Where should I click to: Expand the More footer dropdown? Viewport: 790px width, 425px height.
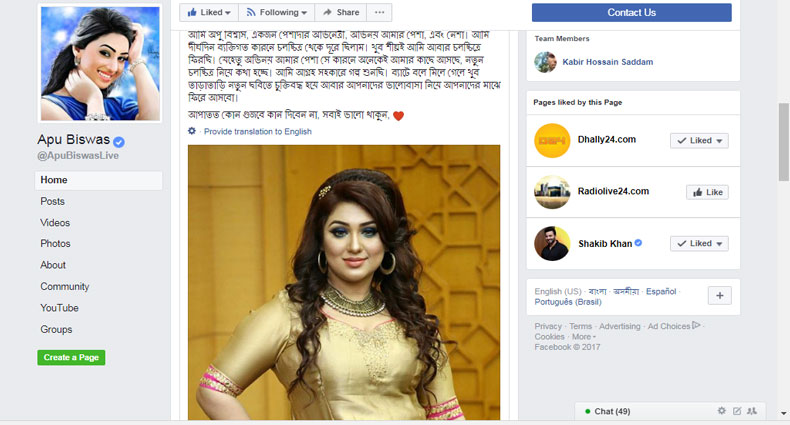pos(584,337)
